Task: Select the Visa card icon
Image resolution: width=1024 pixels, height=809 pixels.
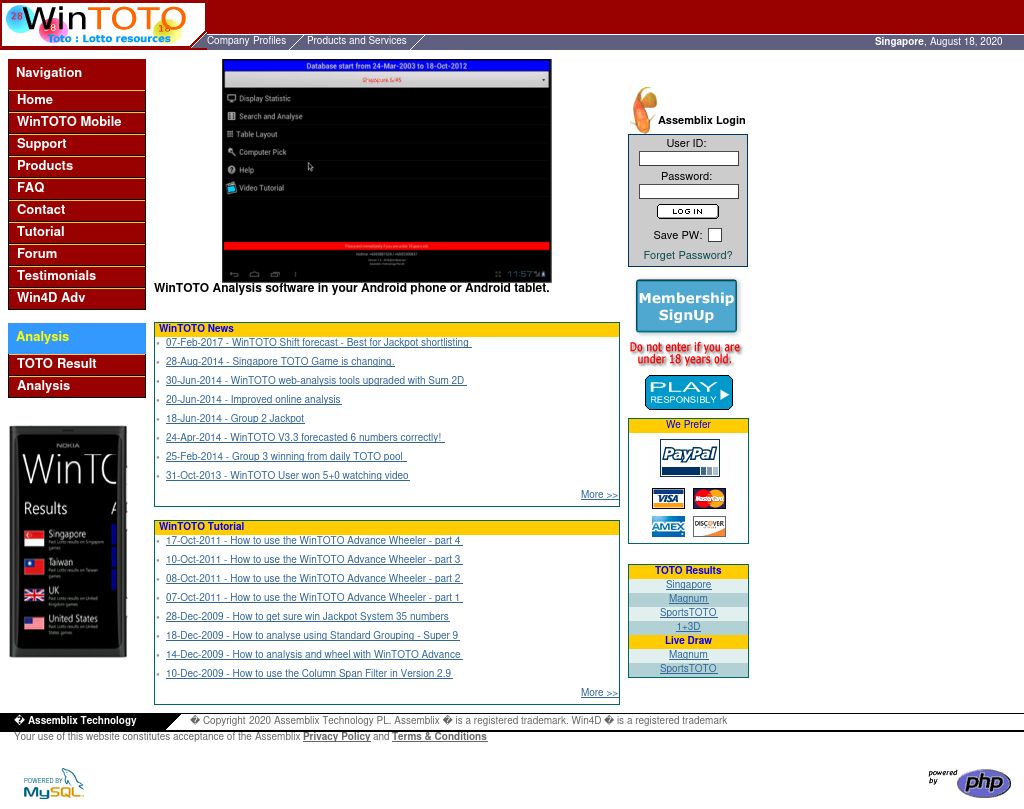Action: [x=667, y=497]
